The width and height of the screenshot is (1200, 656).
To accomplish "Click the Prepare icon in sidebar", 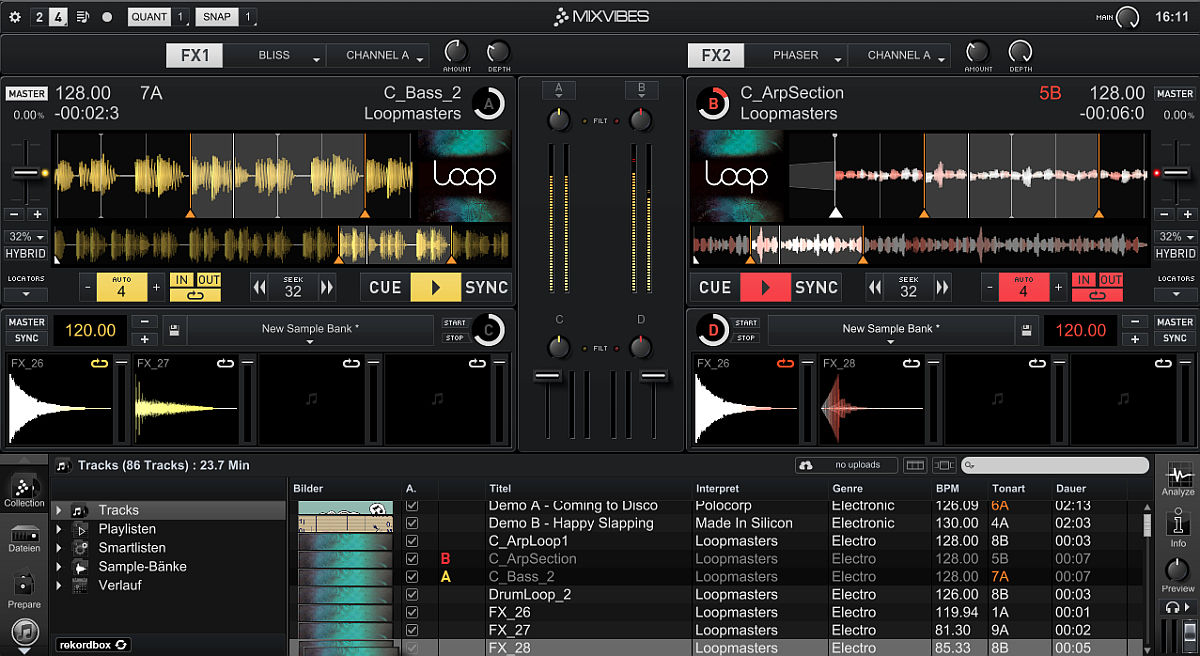I will (x=24, y=590).
